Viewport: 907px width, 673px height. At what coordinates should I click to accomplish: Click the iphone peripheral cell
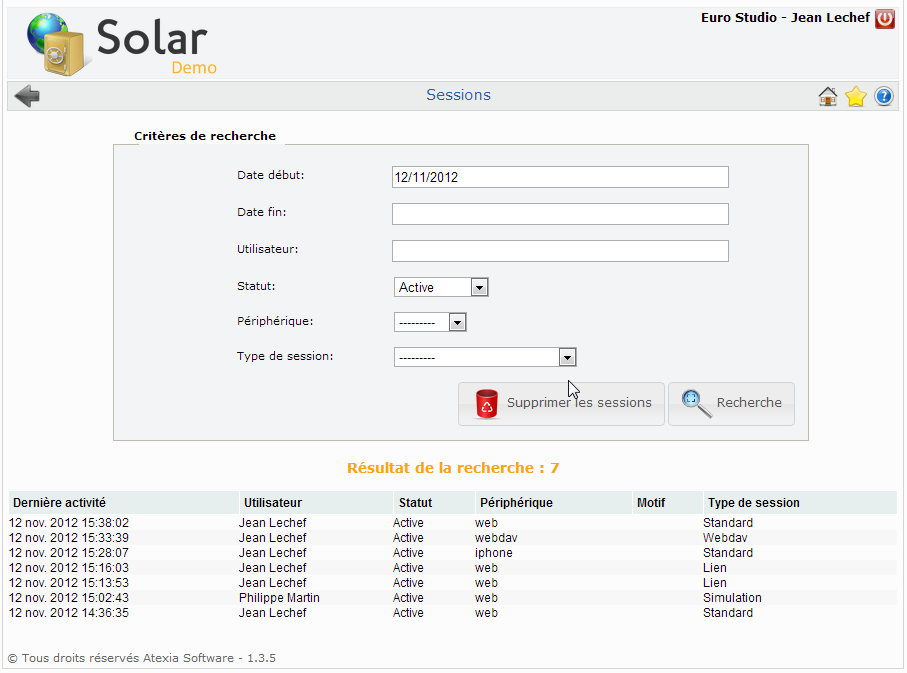click(493, 553)
